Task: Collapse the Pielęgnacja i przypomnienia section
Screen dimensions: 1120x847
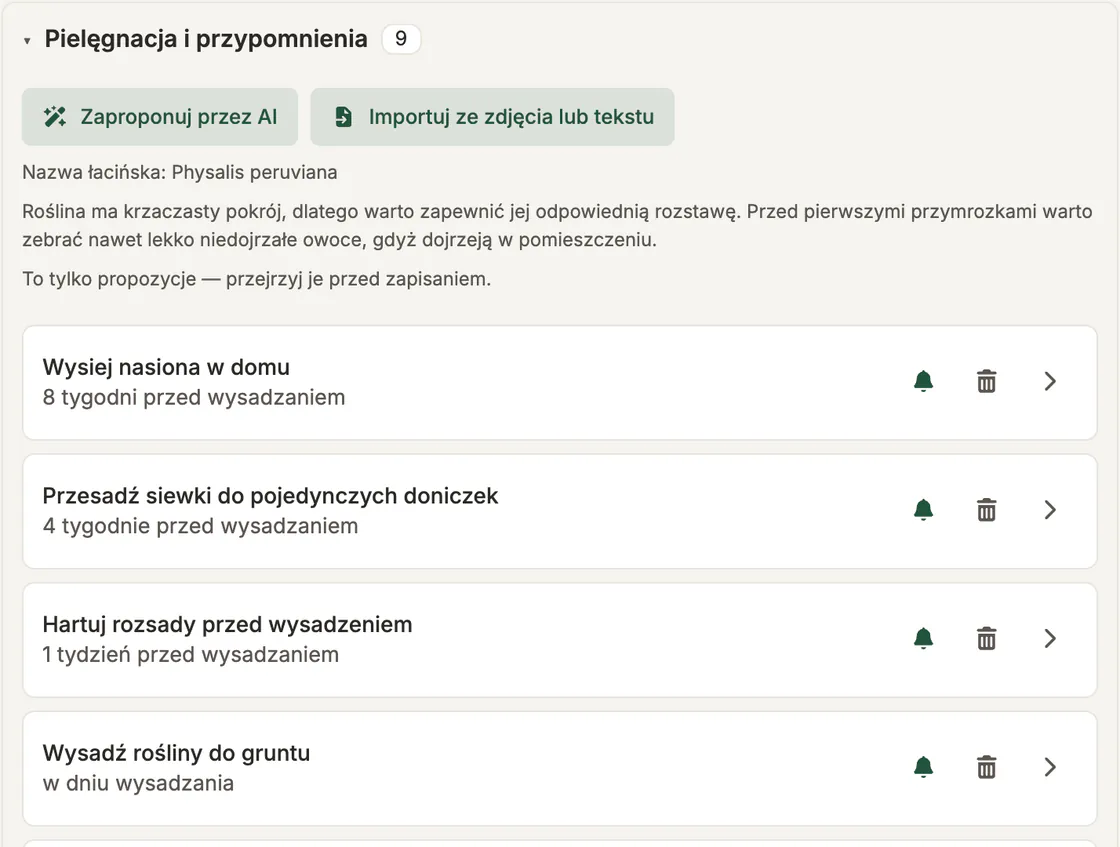Action: tap(27, 41)
